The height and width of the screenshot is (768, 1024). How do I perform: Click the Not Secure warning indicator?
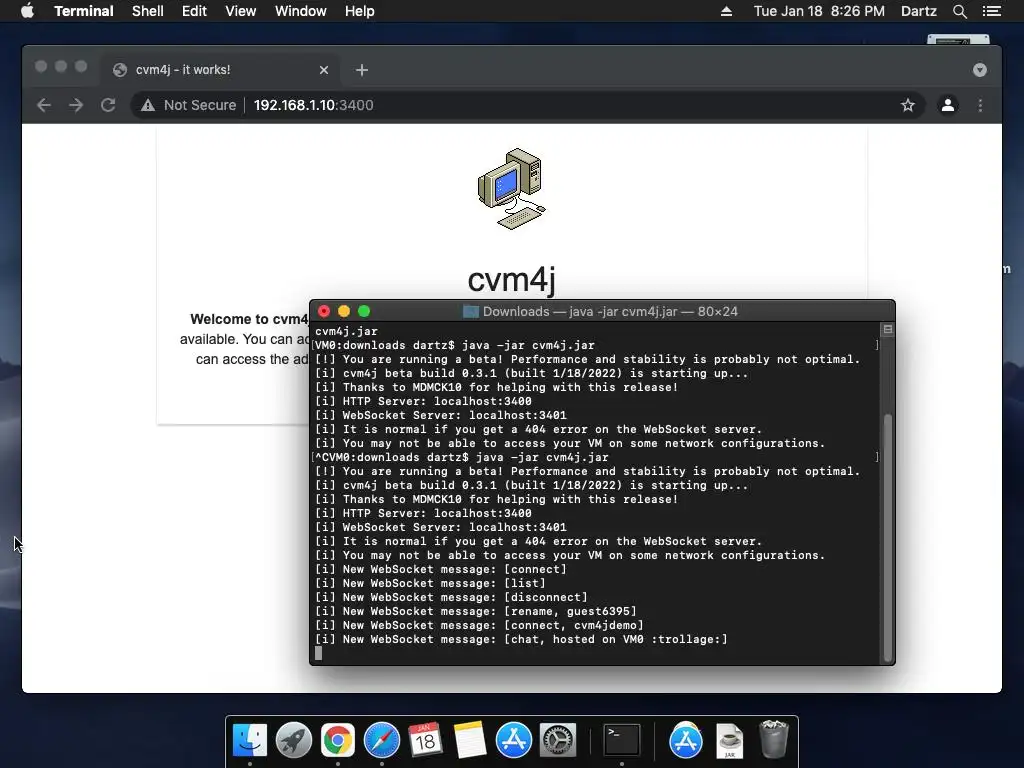click(188, 105)
